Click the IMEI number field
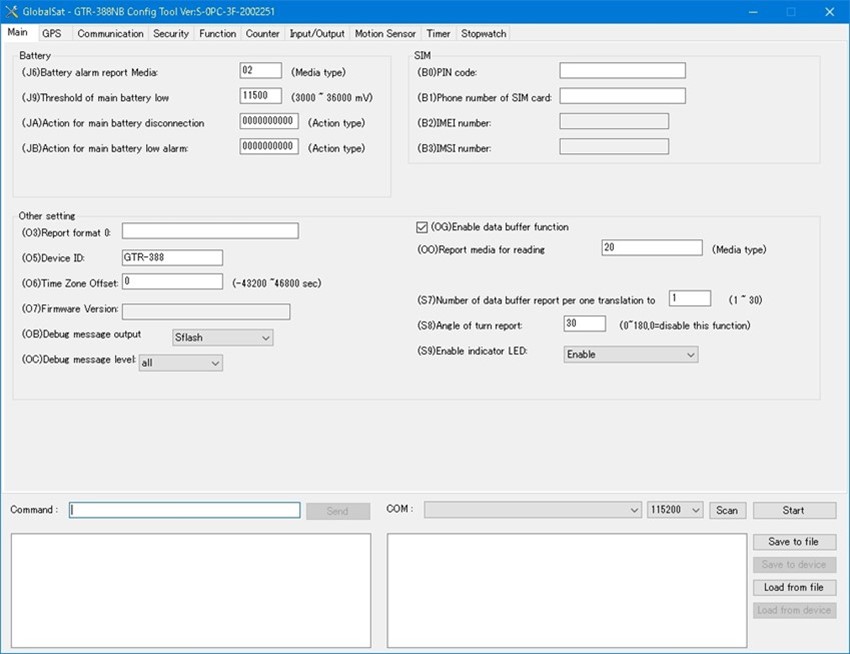 614,121
